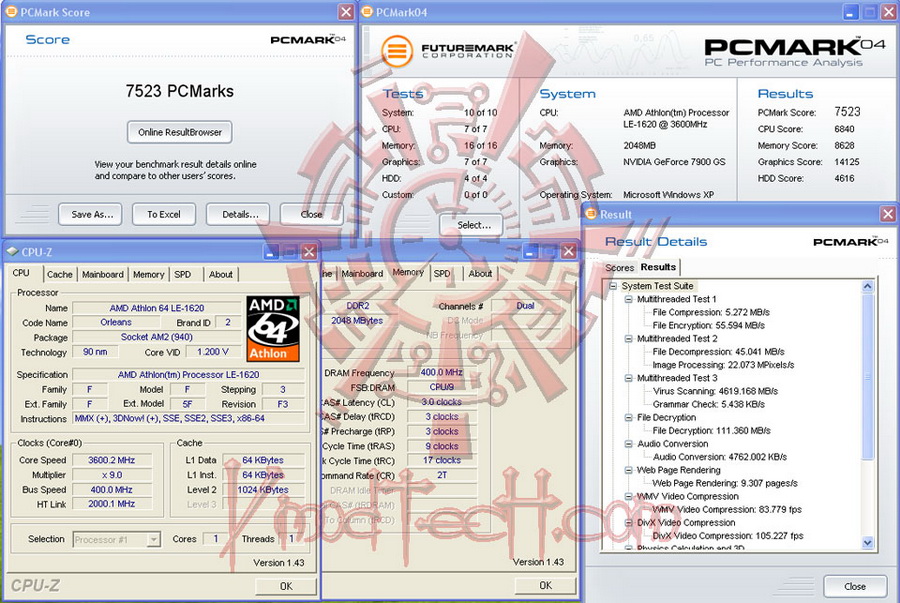The image size is (900, 603).
Task: Click the Futuremark orange logo icon
Action: 397,52
